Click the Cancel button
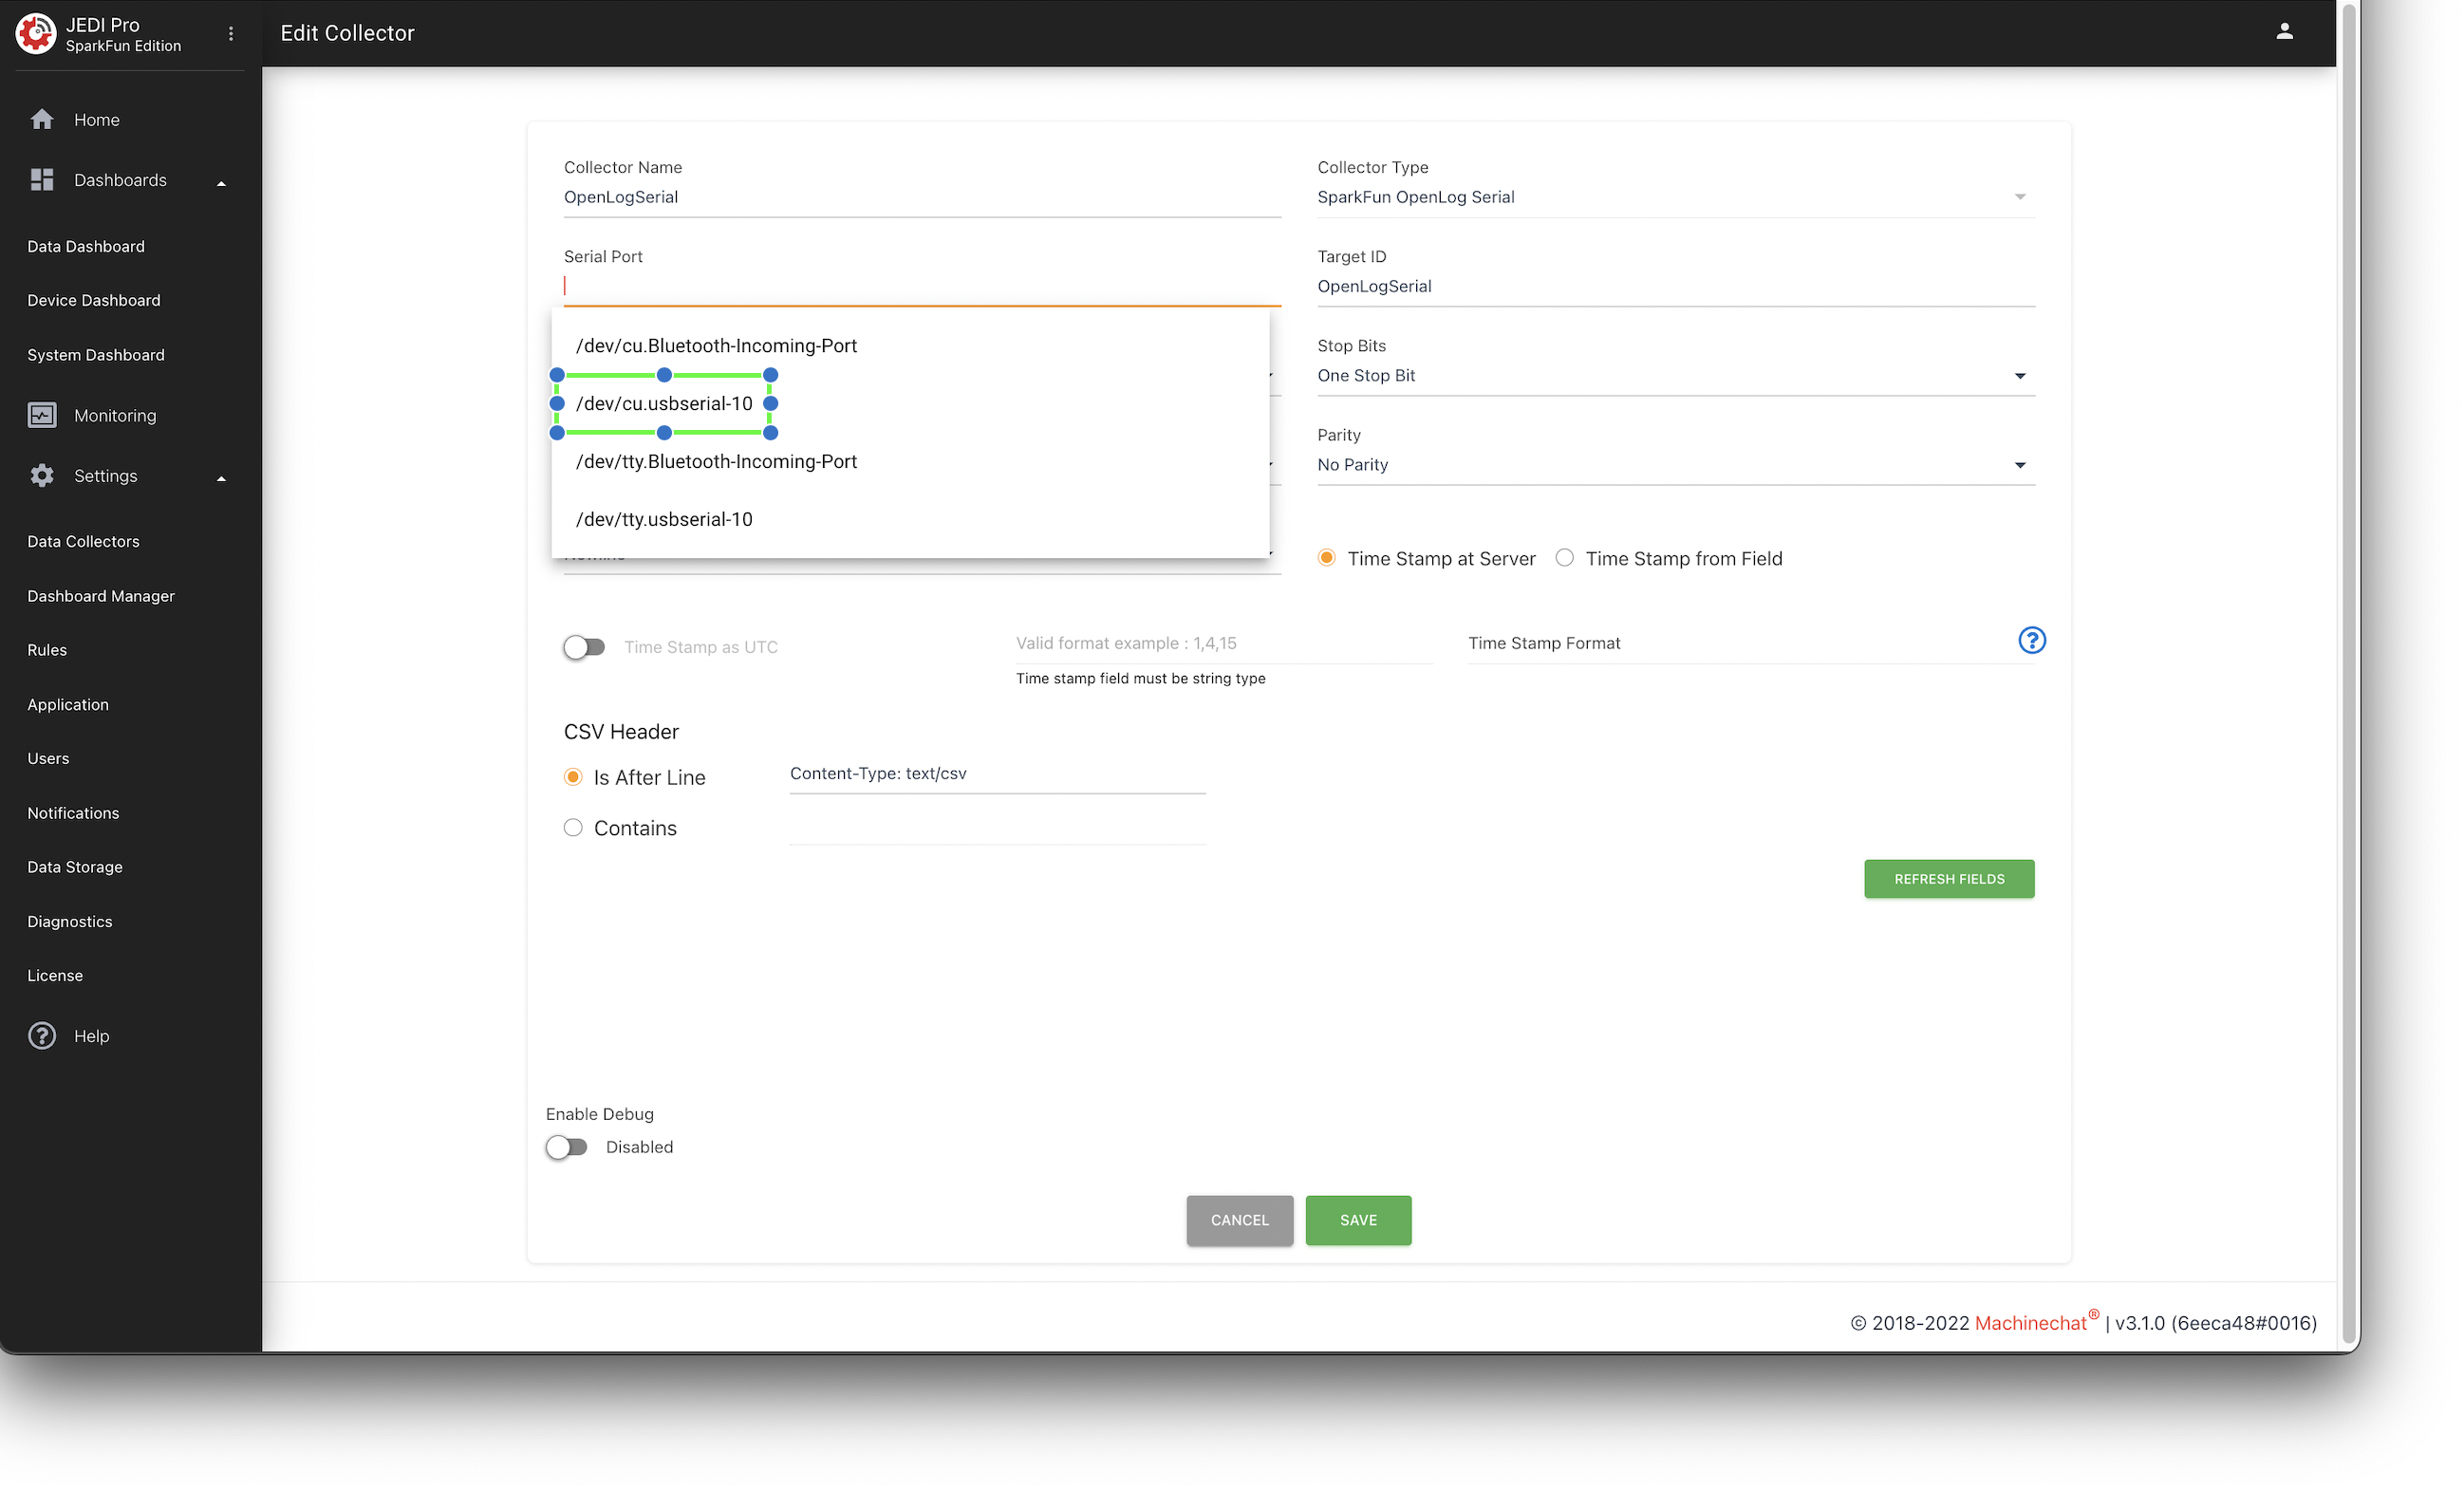2464x1491 pixels. point(1240,1221)
